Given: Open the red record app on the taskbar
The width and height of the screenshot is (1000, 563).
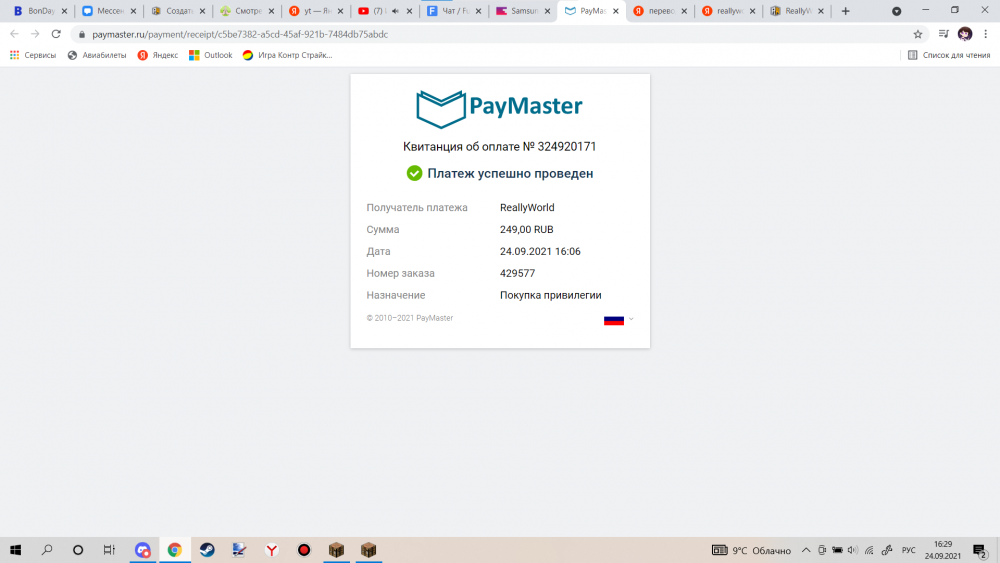Looking at the screenshot, I should [304, 550].
